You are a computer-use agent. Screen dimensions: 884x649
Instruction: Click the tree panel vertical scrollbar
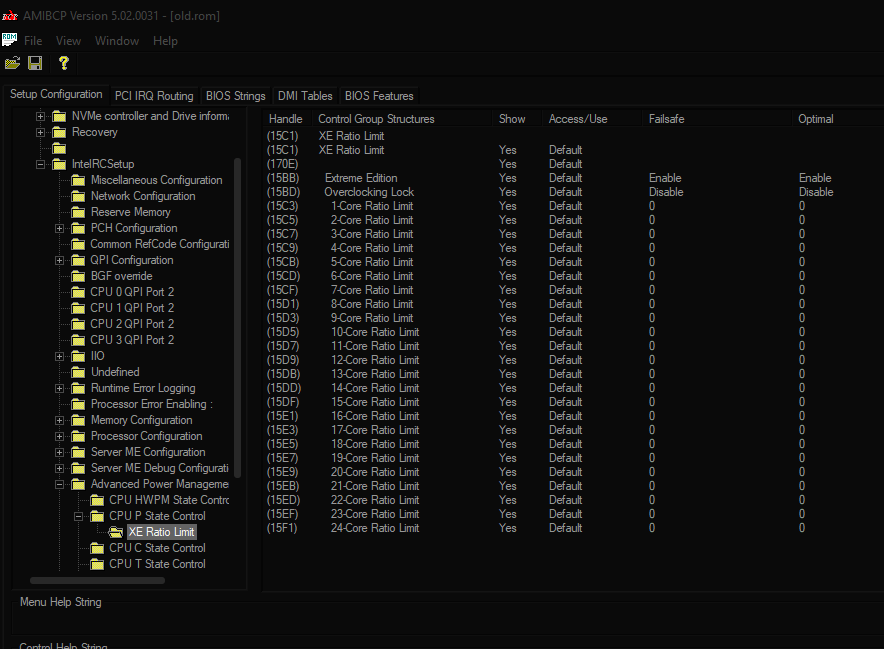[x=237, y=317]
